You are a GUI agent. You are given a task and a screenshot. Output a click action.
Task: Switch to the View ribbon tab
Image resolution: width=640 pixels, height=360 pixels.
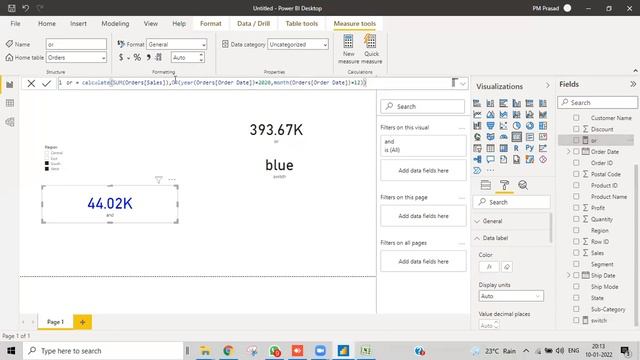tap(151, 24)
